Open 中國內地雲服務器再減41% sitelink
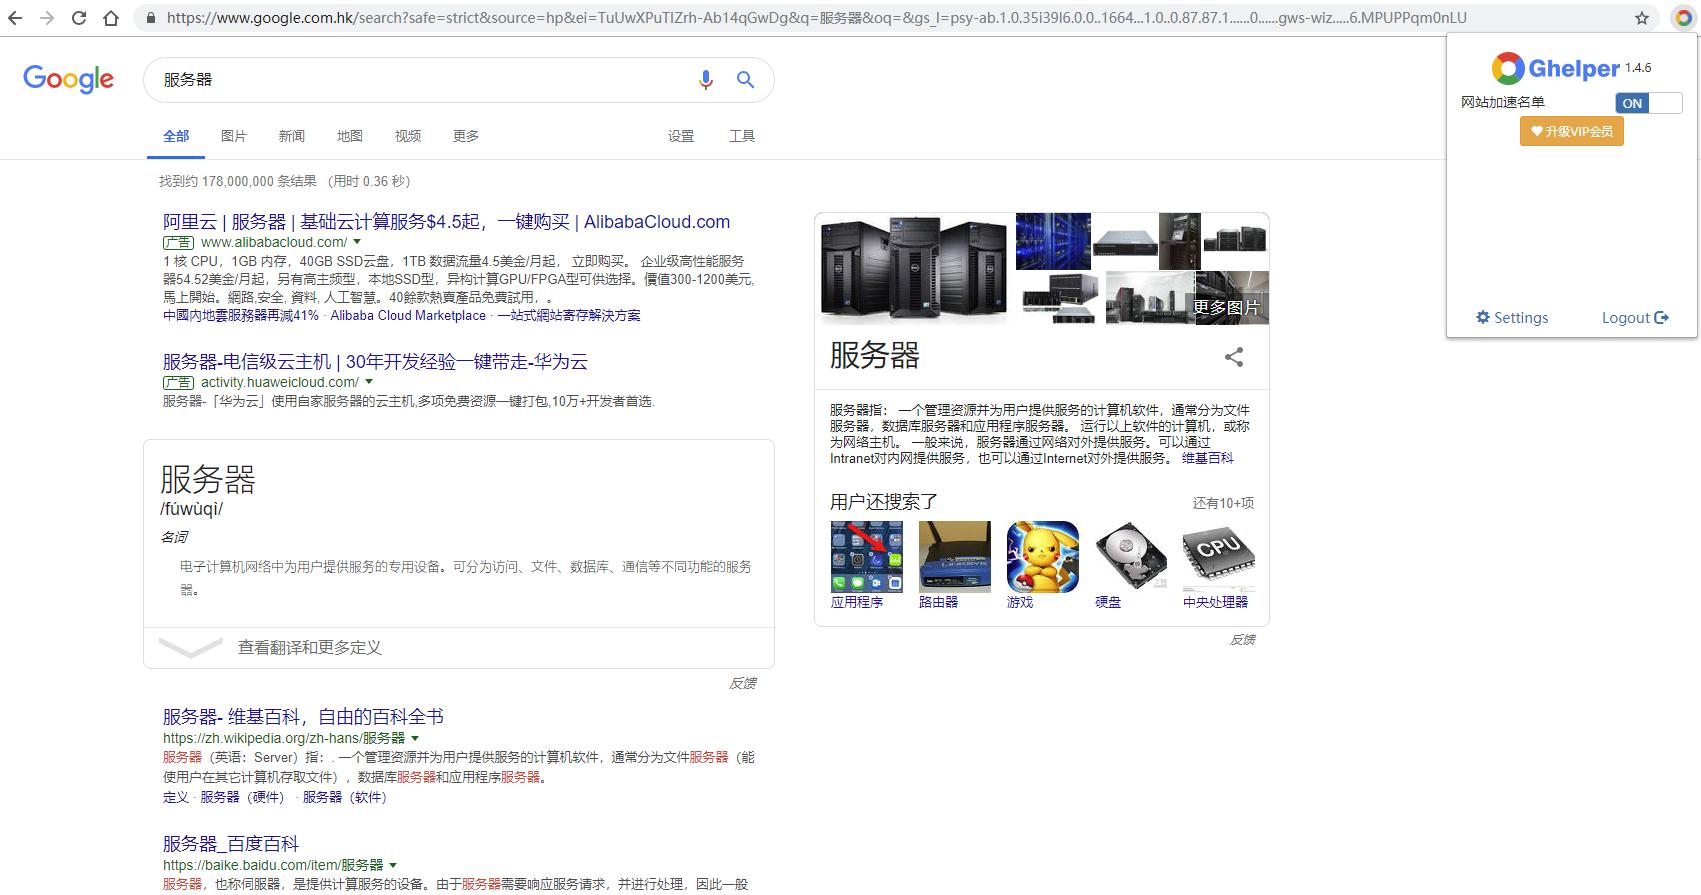The image size is (1701, 895). pos(241,315)
